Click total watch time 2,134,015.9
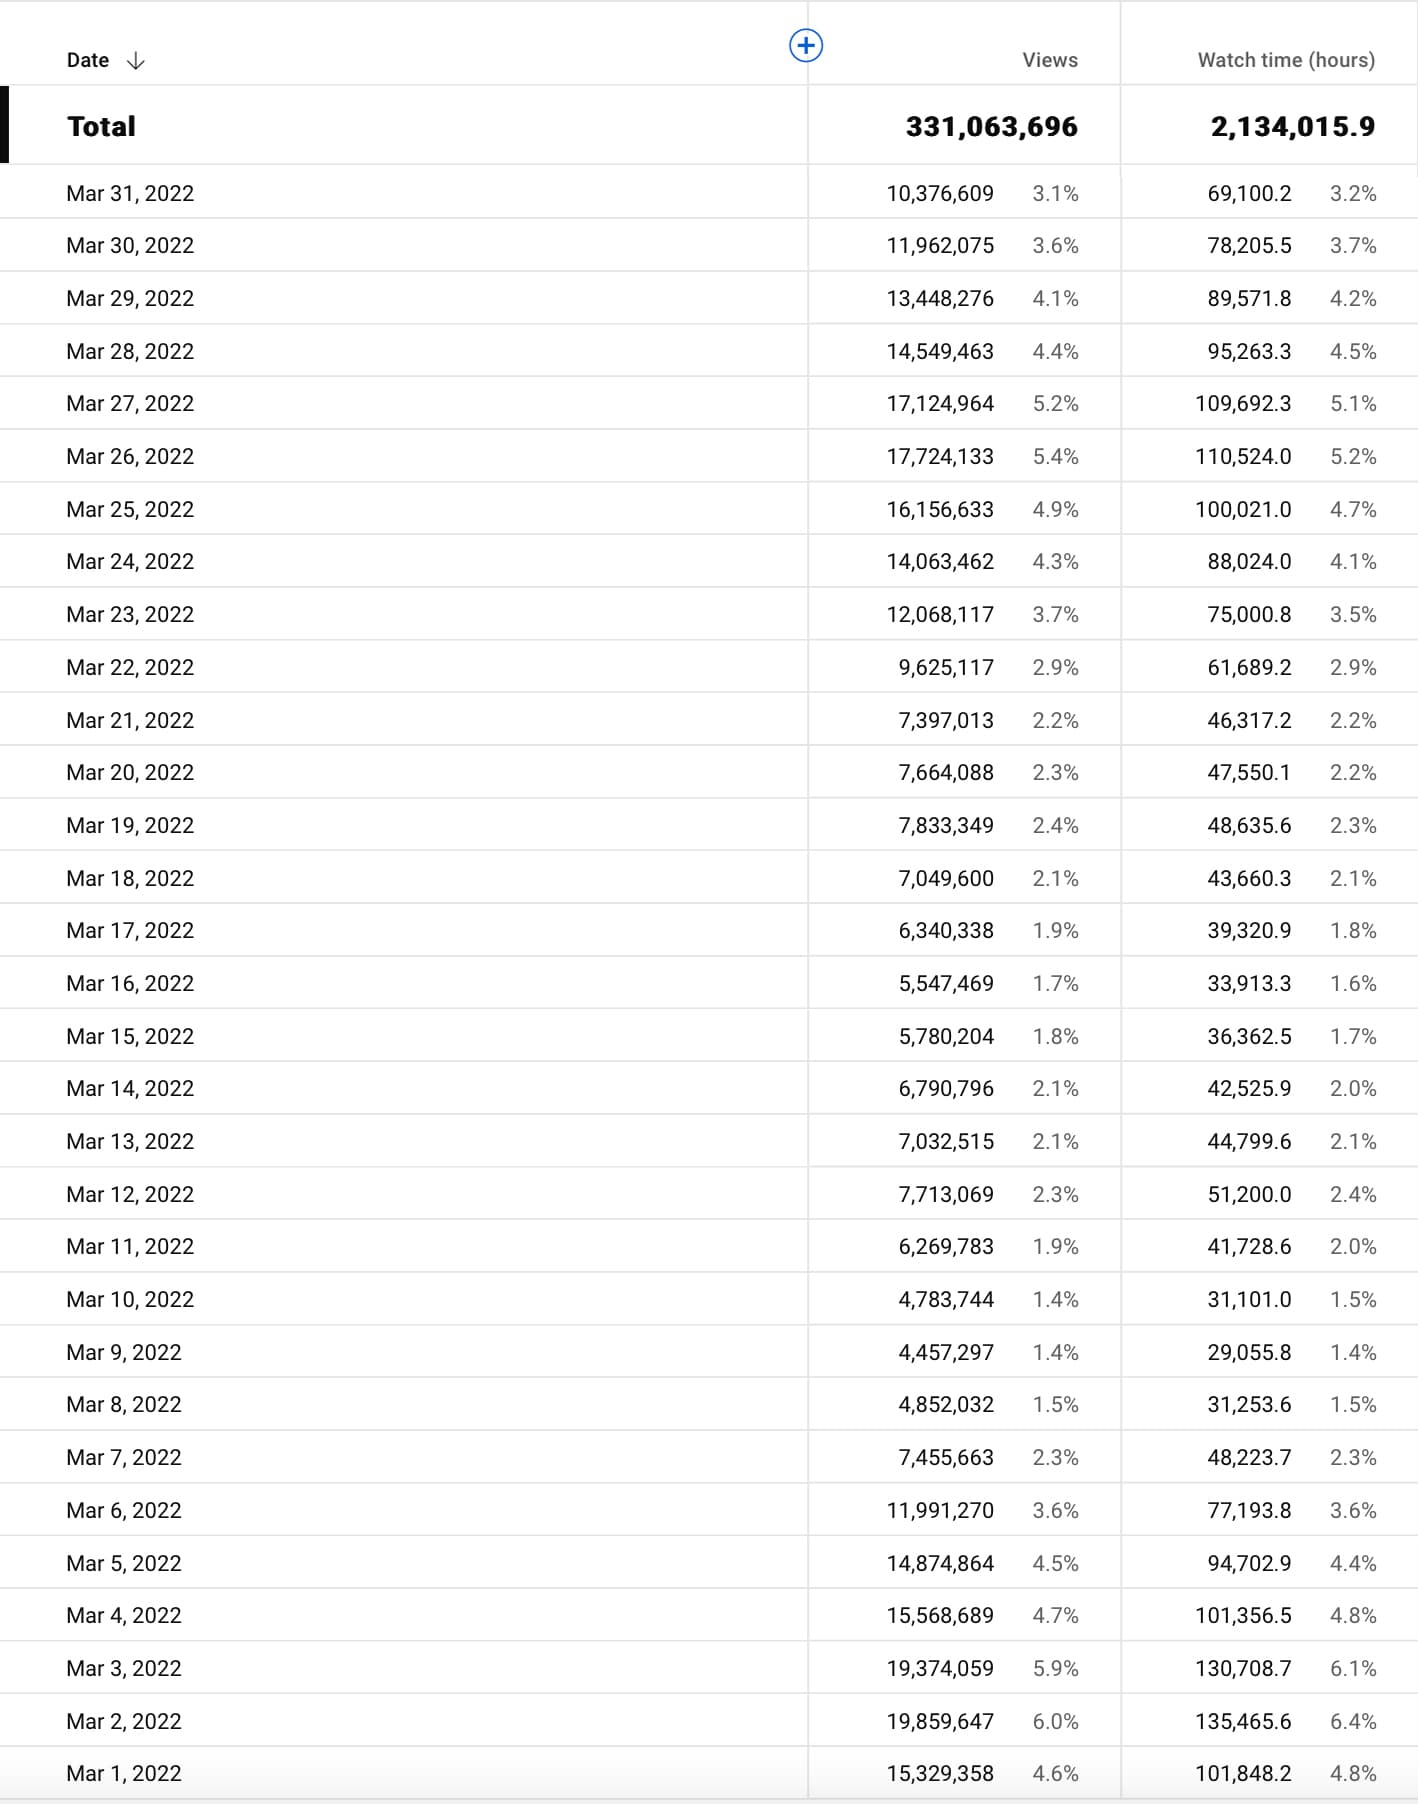 [1292, 126]
